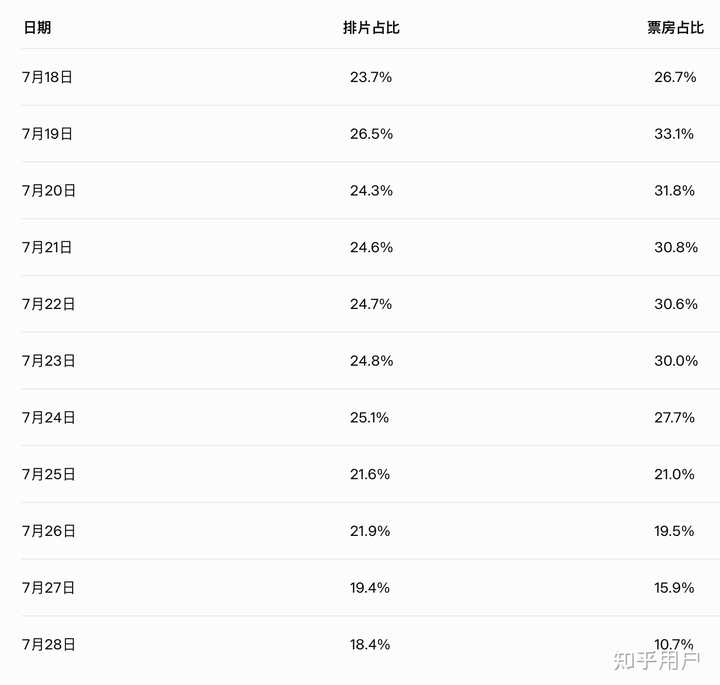Click the 25.1% screening share value

pyautogui.click(x=371, y=418)
